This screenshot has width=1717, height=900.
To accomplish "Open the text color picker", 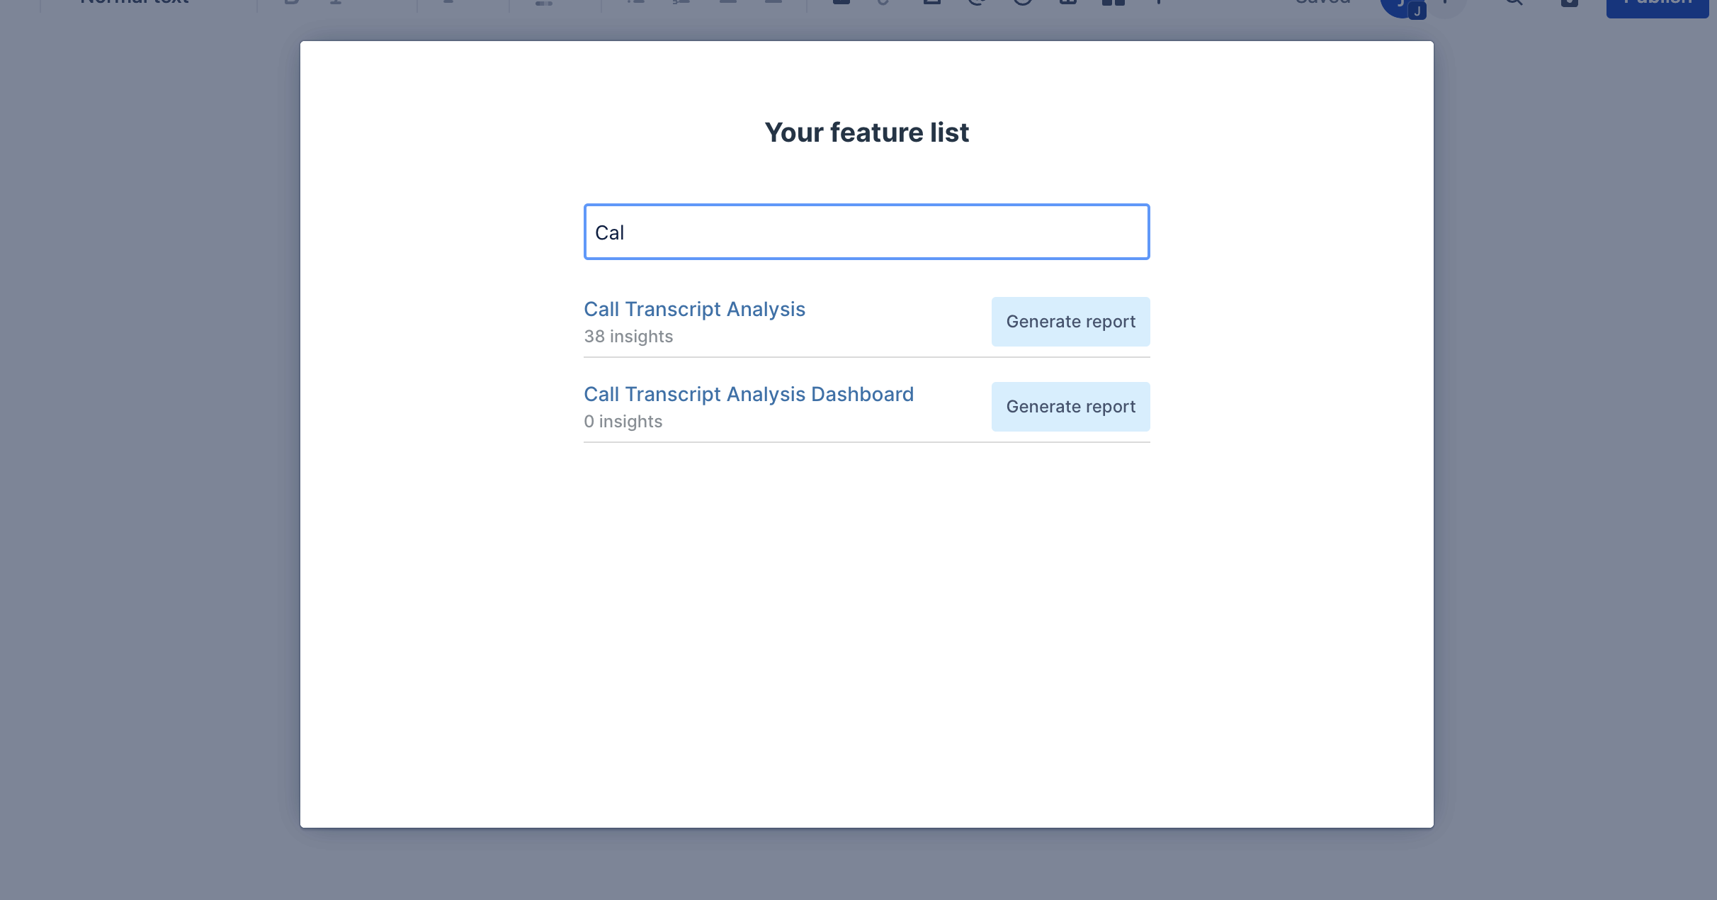I will (448, 3).
